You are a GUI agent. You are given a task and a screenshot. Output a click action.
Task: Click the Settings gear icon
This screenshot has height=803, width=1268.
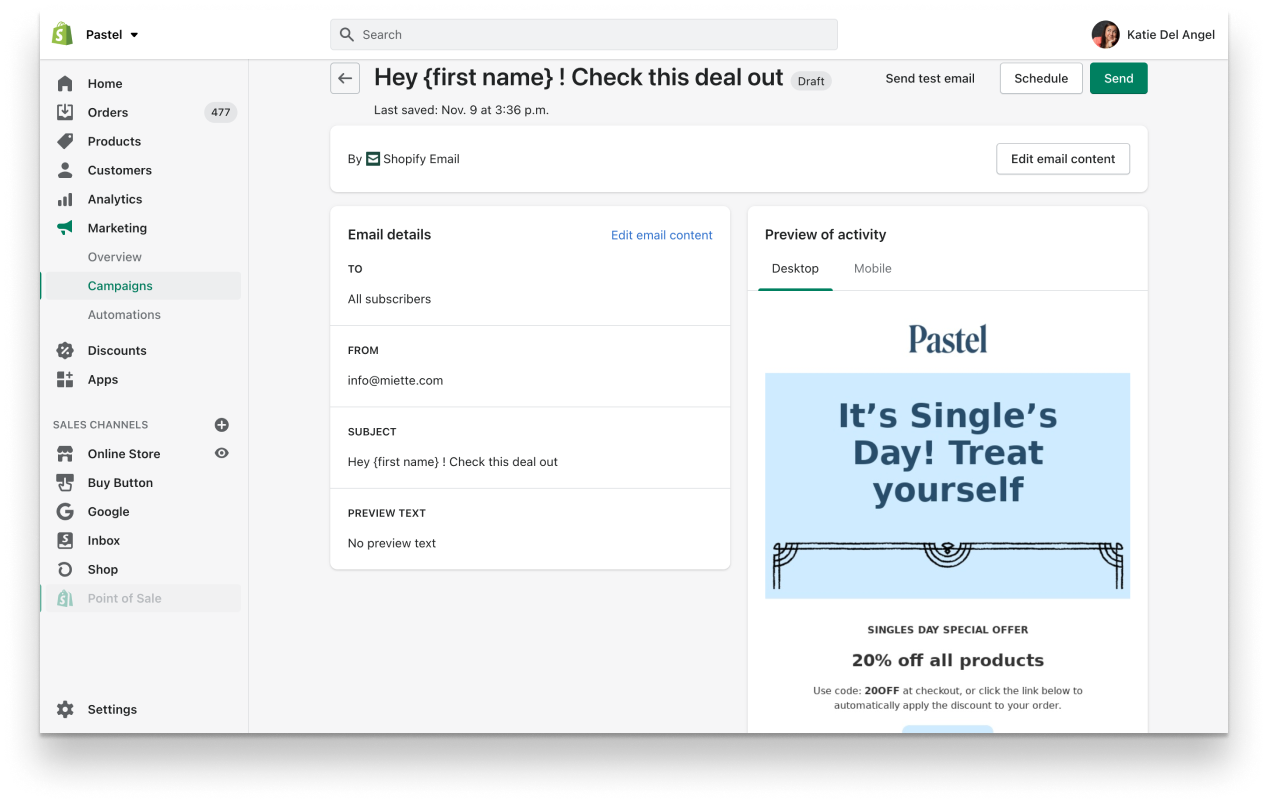coord(65,710)
